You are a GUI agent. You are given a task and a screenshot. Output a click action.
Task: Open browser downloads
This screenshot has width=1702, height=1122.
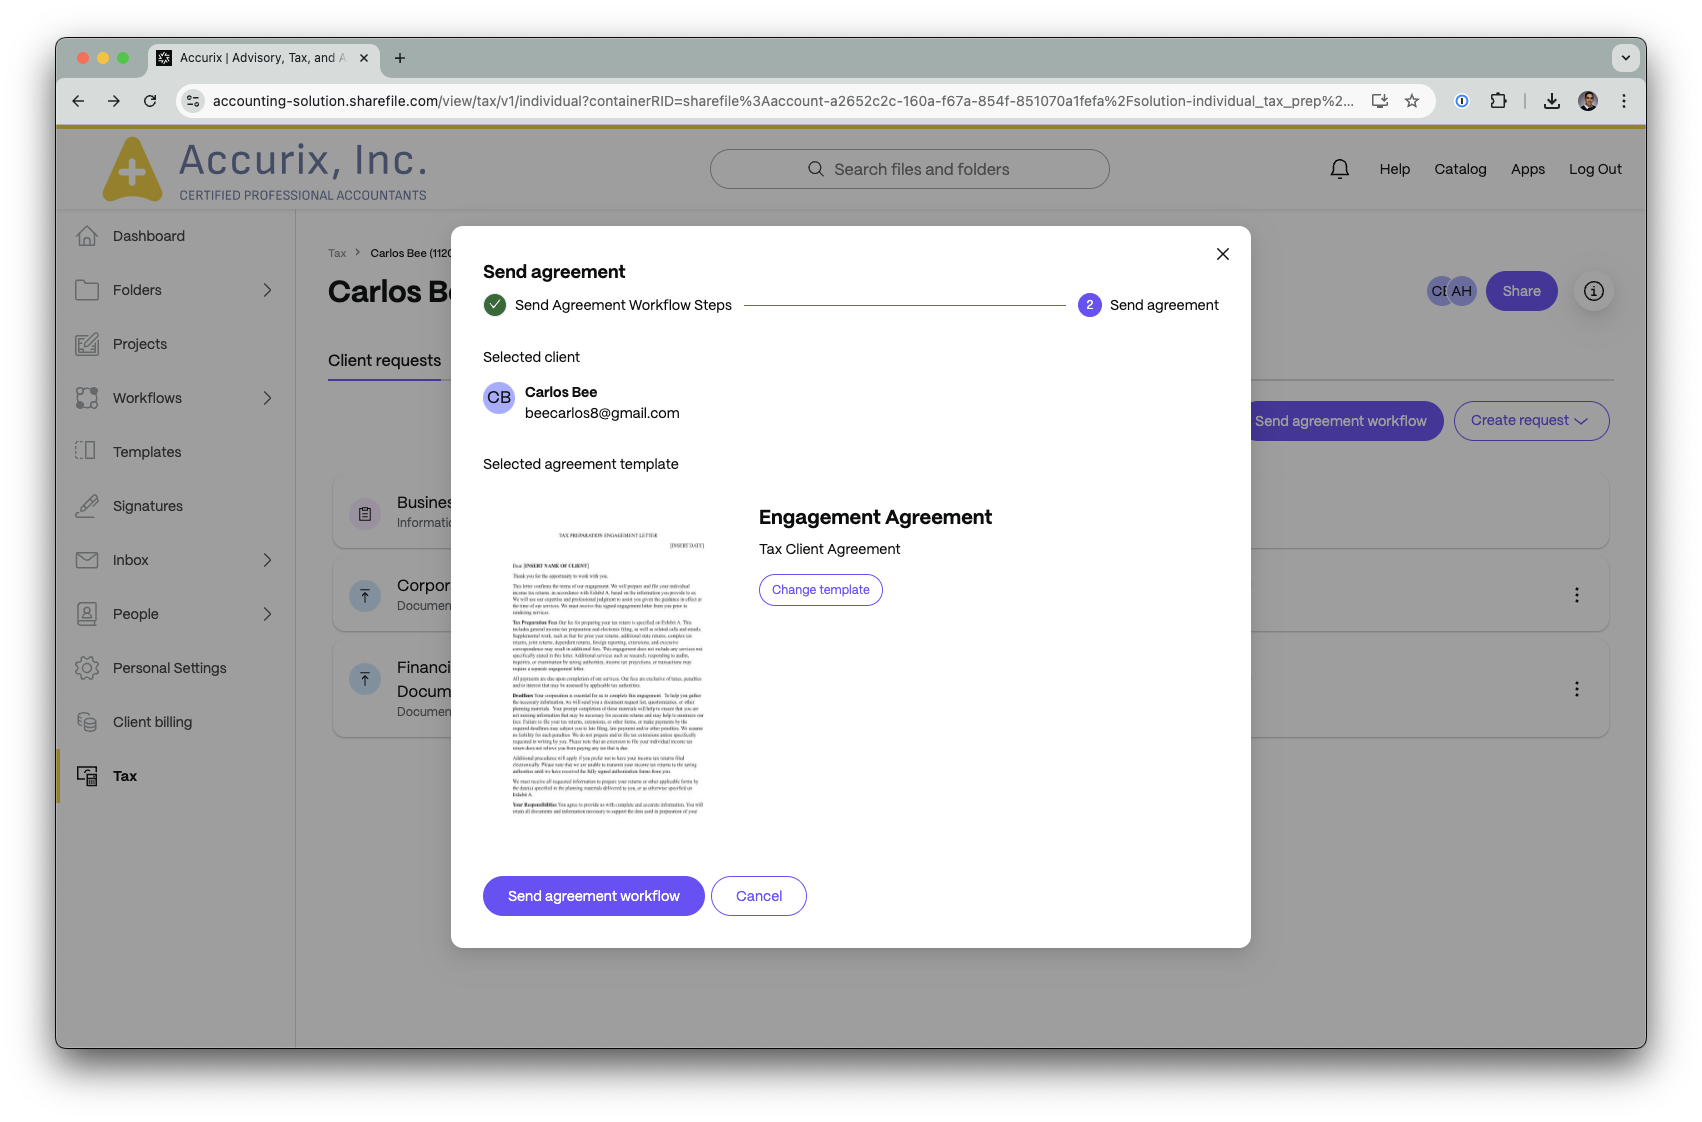point(1551,101)
